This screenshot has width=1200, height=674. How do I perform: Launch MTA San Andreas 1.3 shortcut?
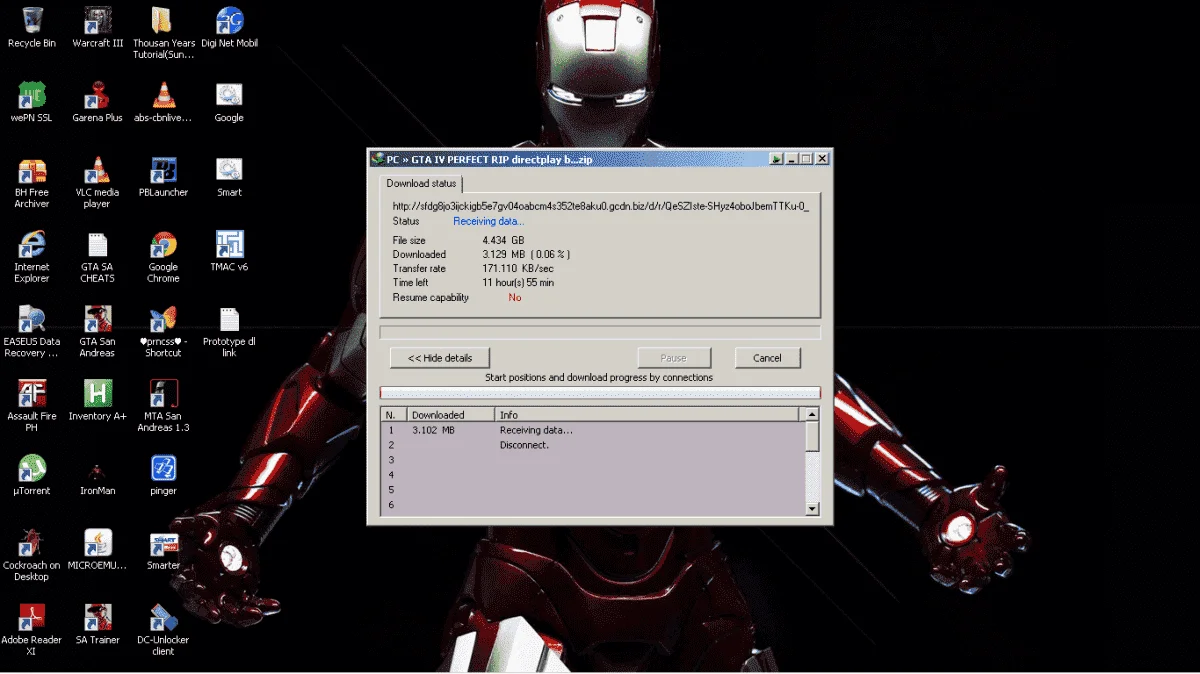pos(163,405)
